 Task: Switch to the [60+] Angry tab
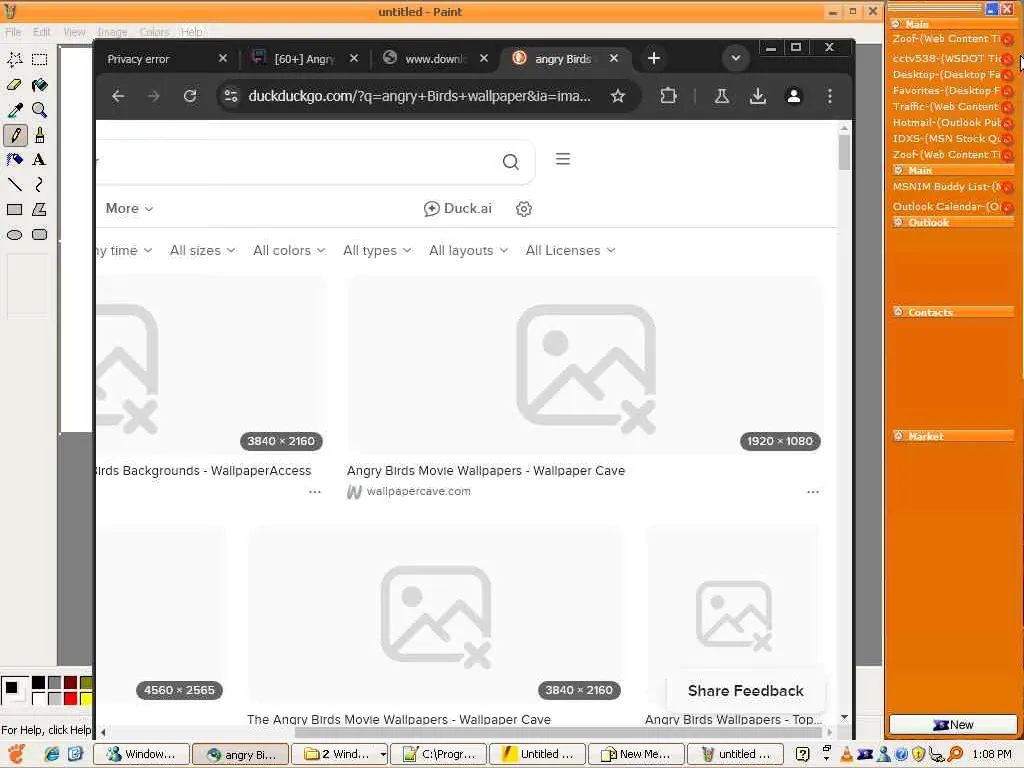(x=305, y=59)
